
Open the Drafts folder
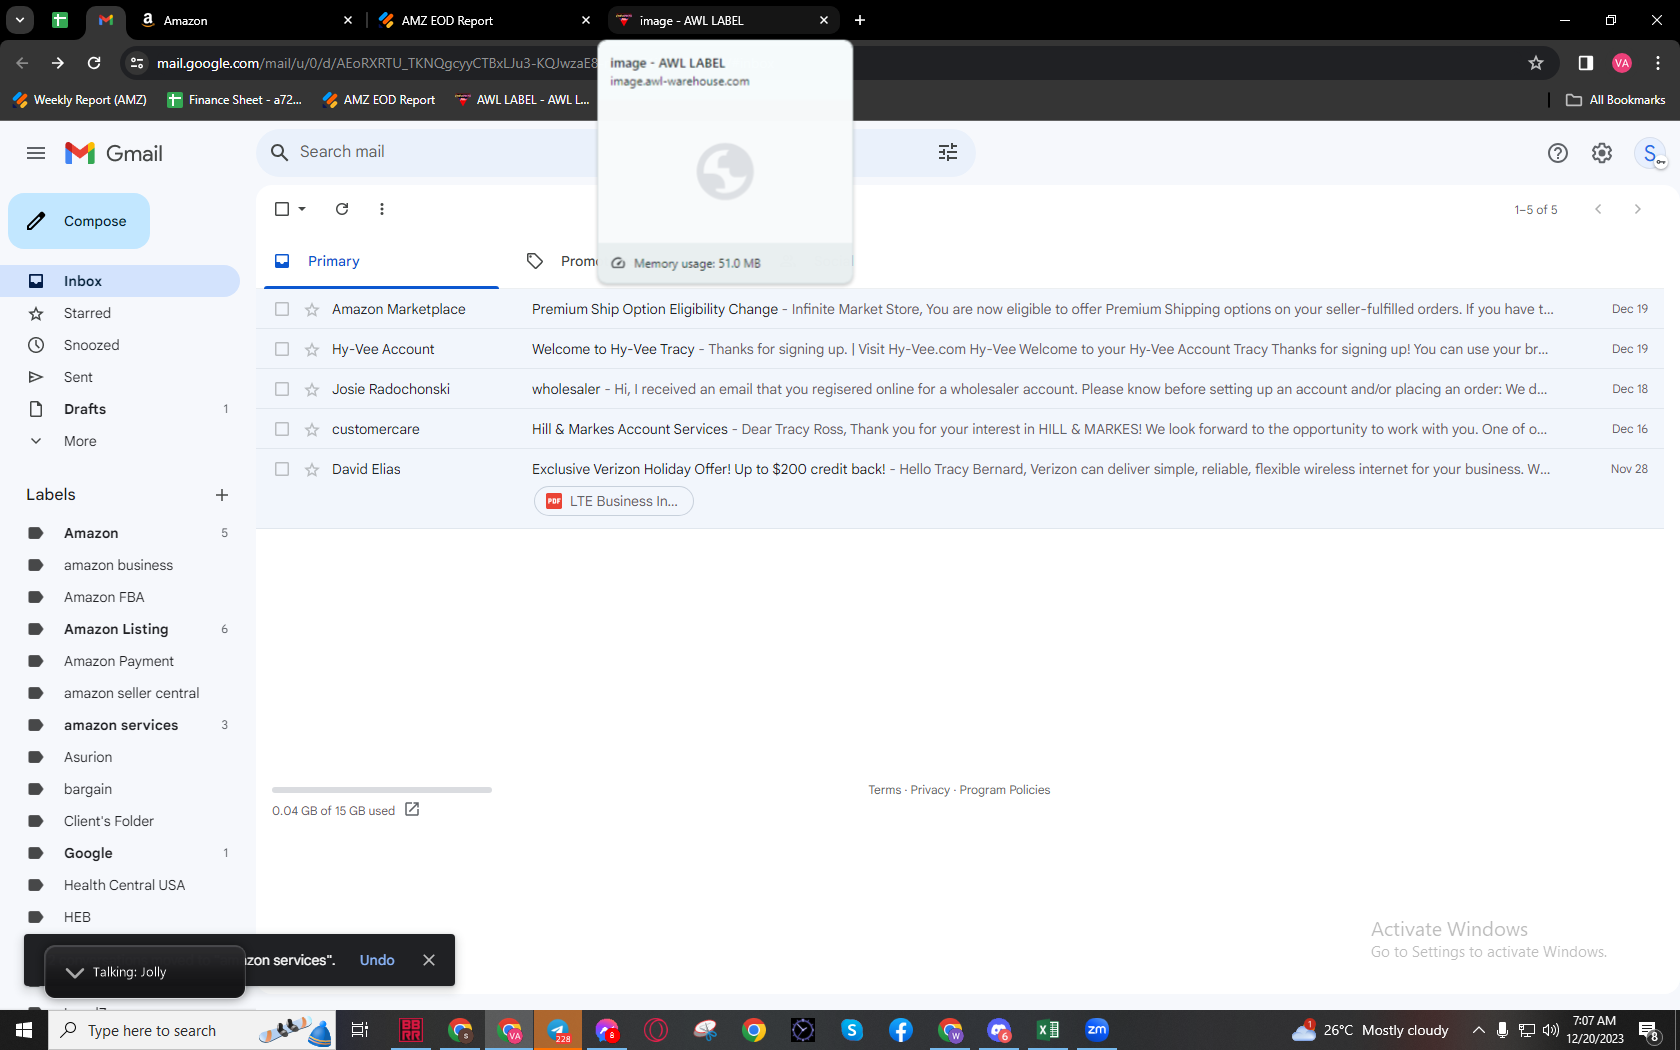[x=120, y=409]
